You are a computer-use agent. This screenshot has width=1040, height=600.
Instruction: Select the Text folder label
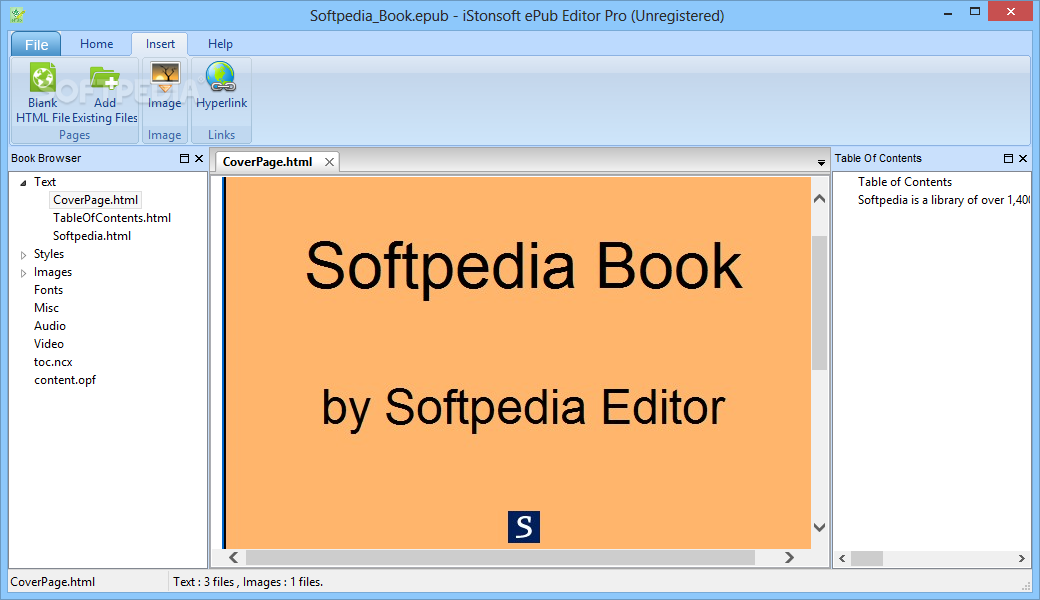point(45,182)
